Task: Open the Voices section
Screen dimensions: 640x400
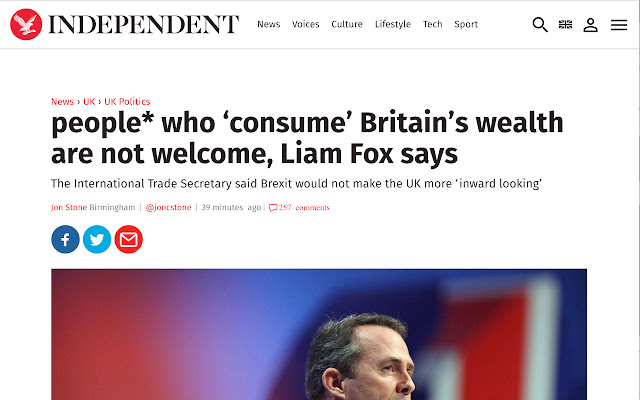Action: [x=306, y=24]
